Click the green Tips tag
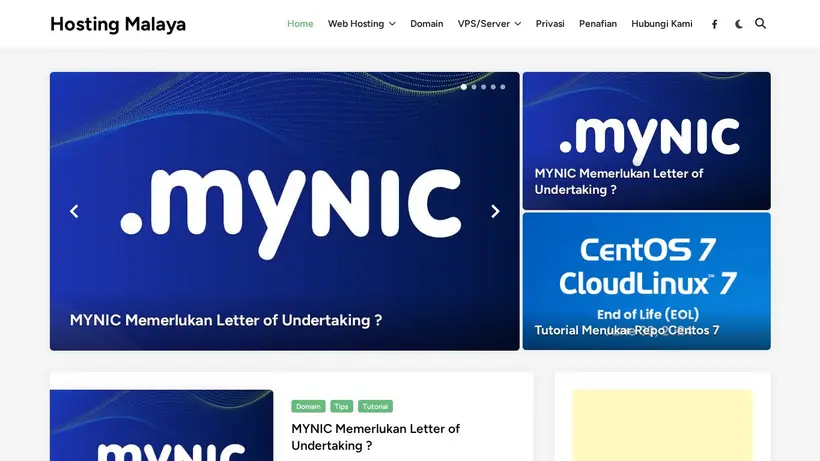This screenshot has width=820, height=461. click(x=341, y=406)
